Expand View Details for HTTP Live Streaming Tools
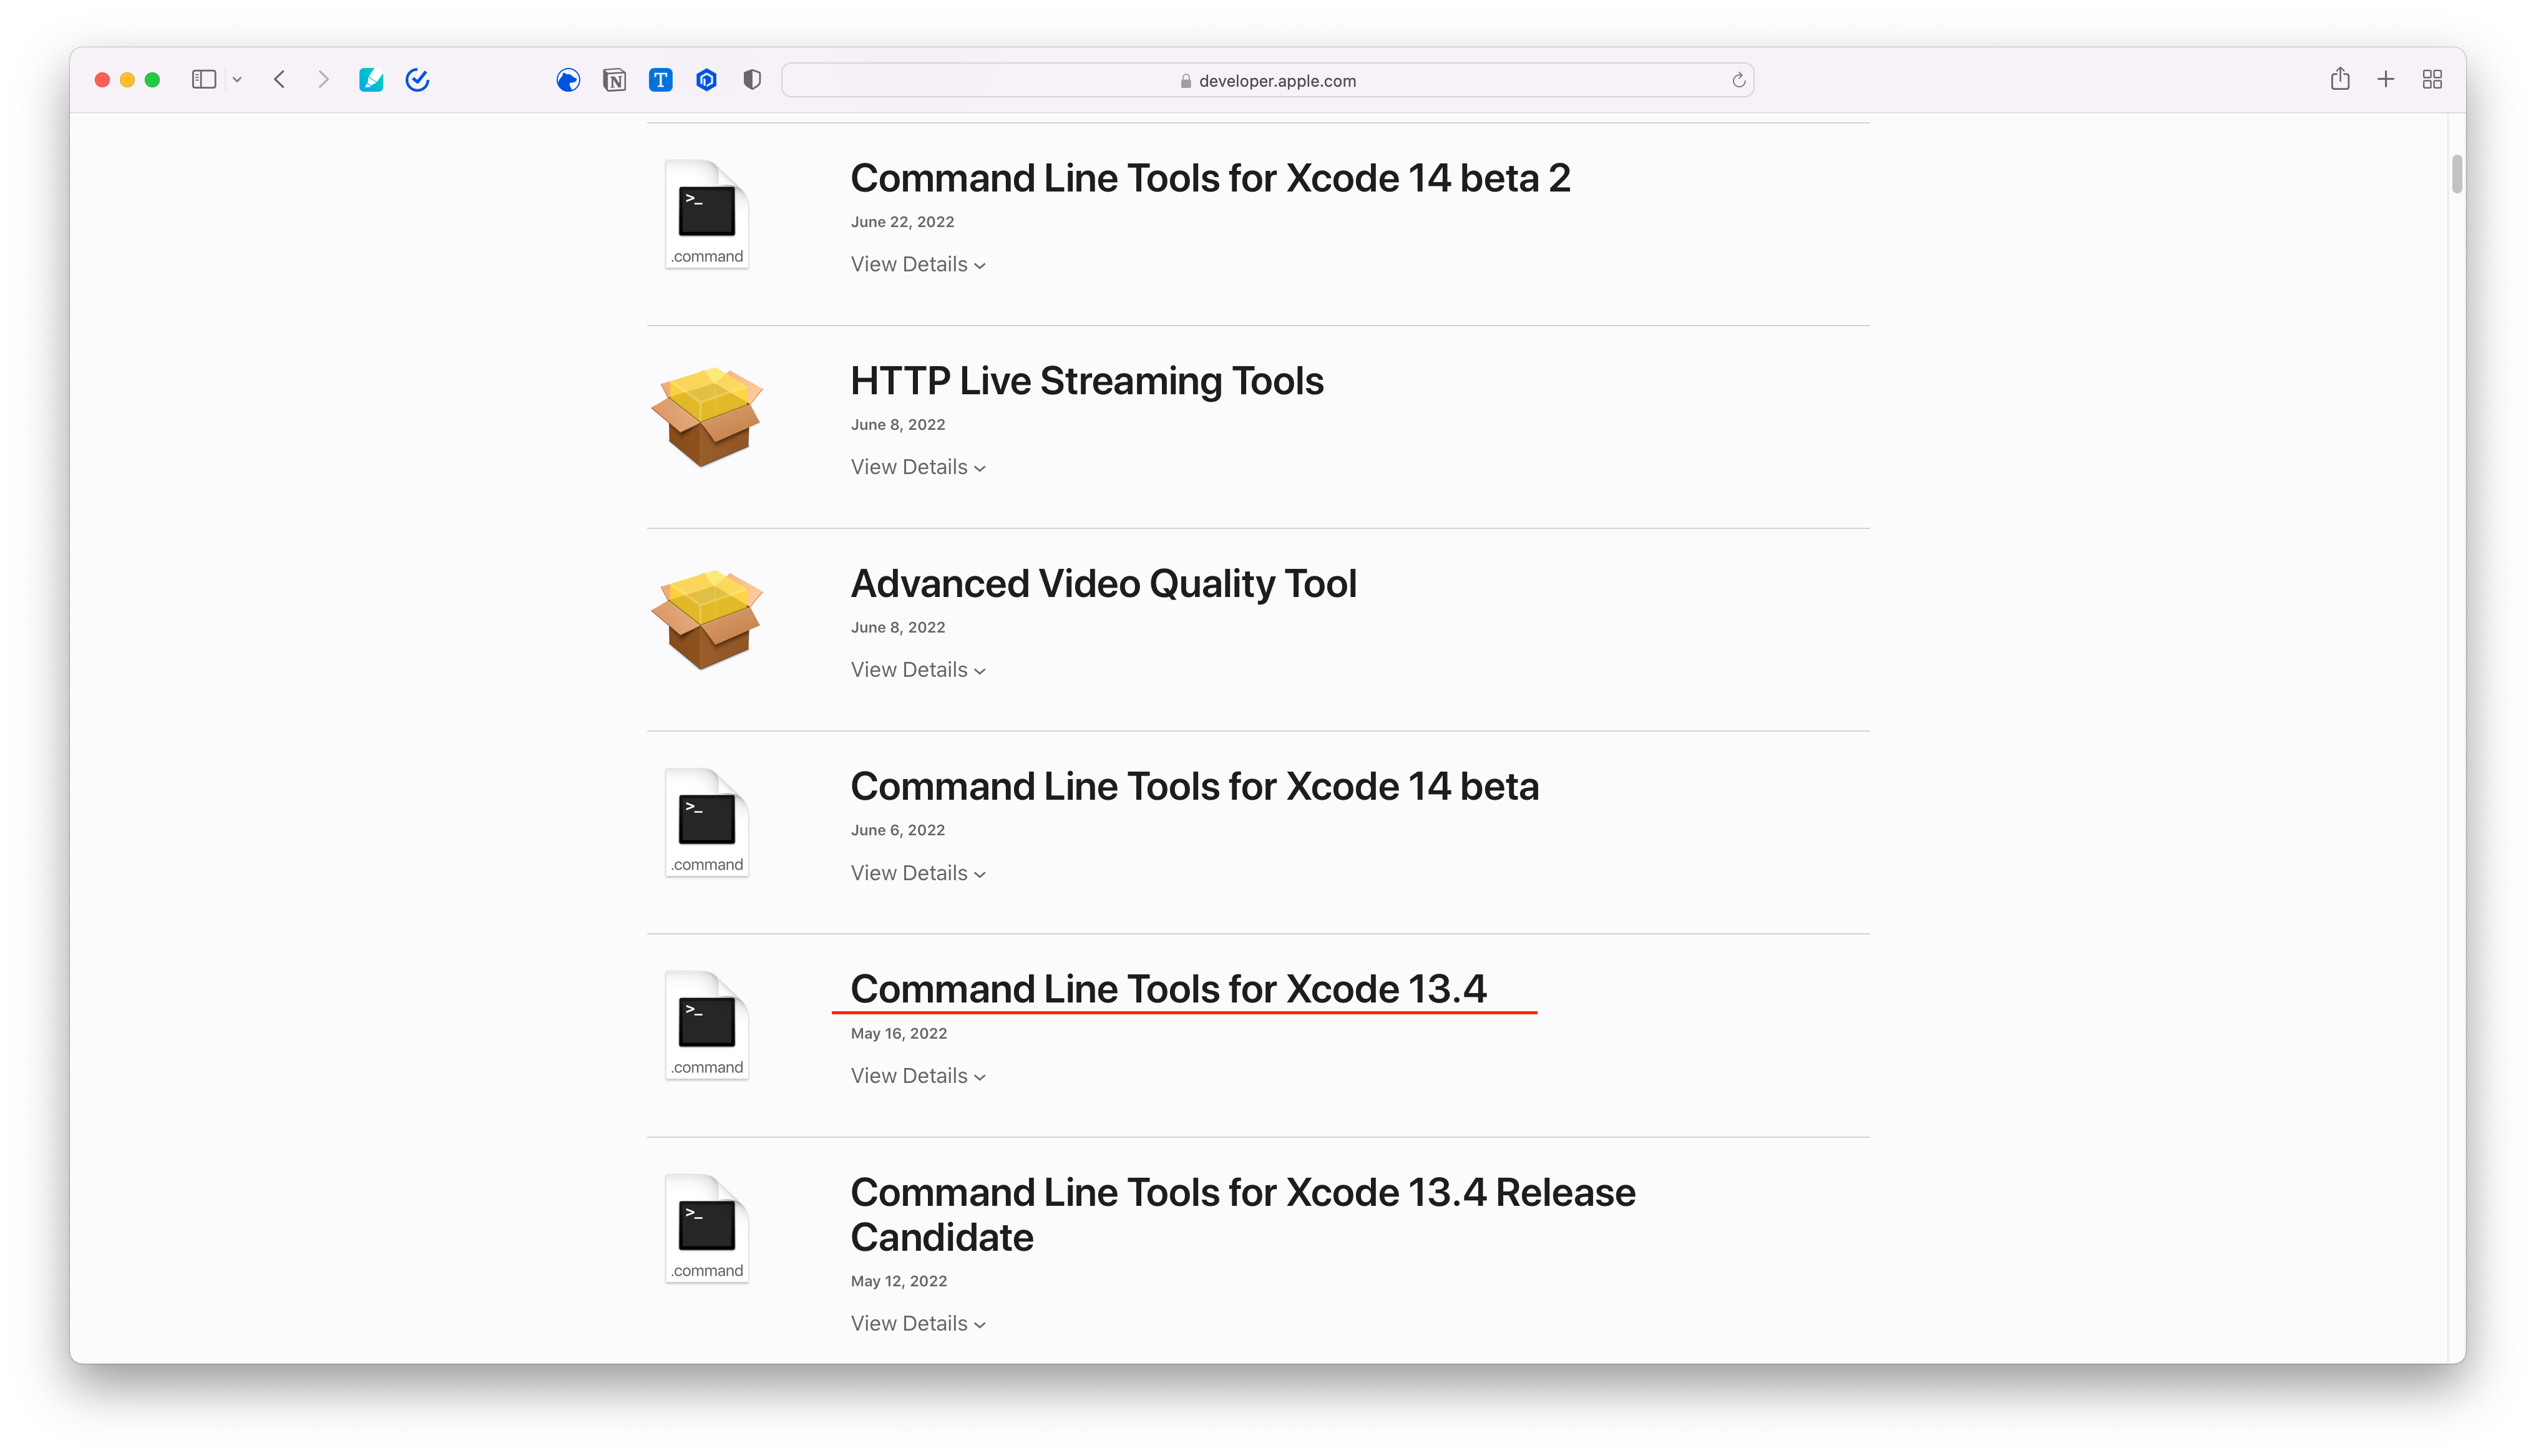2536x1456 pixels. pyautogui.click(x=917, y=468)
